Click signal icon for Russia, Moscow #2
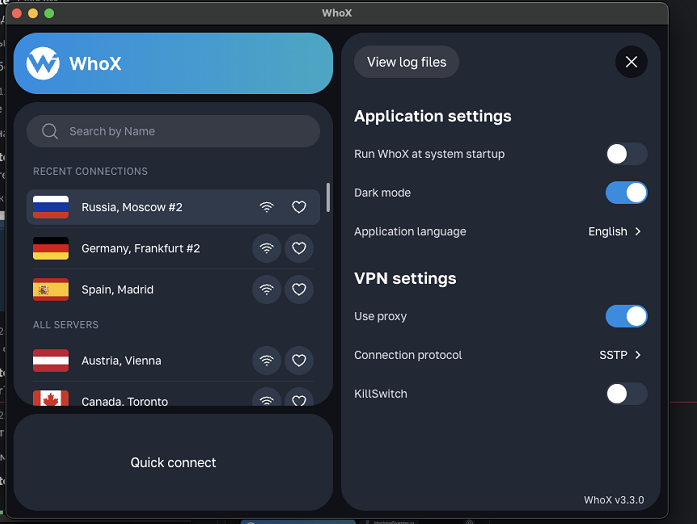Screen dimensions: 697x524 pyautogui.click(x=267, y=207)
